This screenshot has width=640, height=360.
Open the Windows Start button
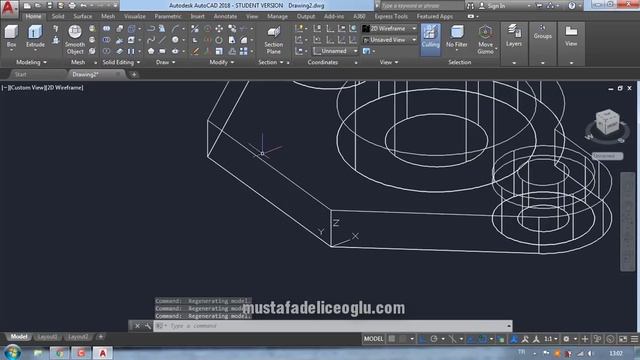[13, 352]
